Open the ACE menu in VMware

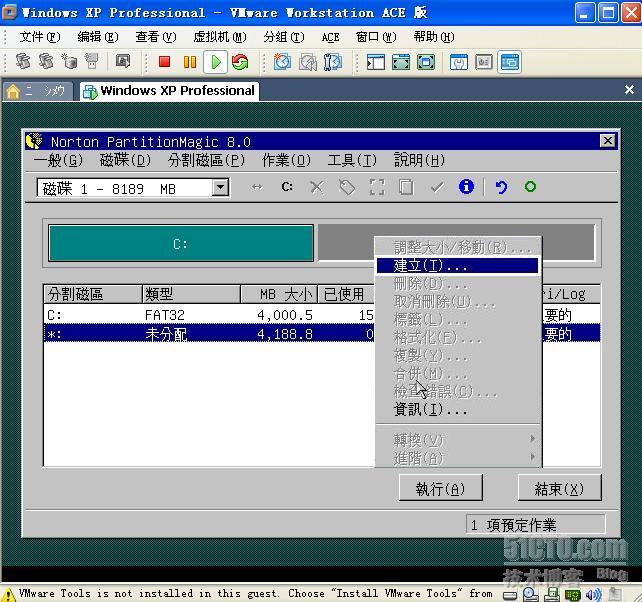330,37
